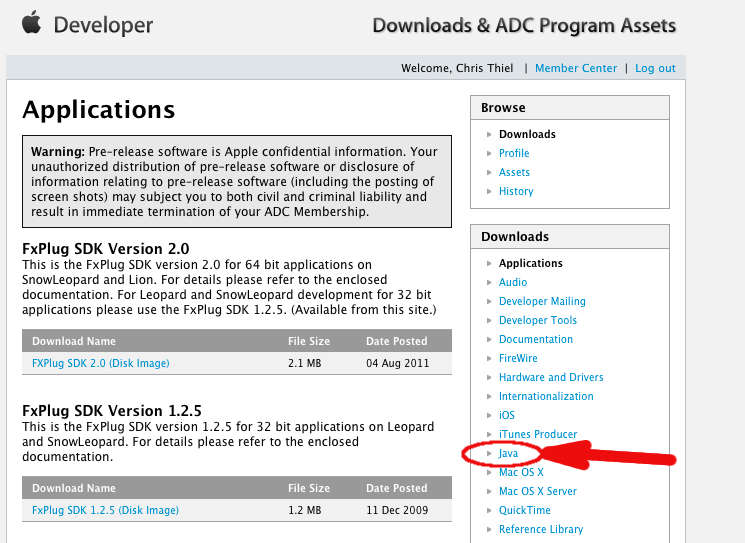Image resolution: width=745 pixels, height=543 pixels.
Task: Log out of the developer account
Action: pos(655,68)
